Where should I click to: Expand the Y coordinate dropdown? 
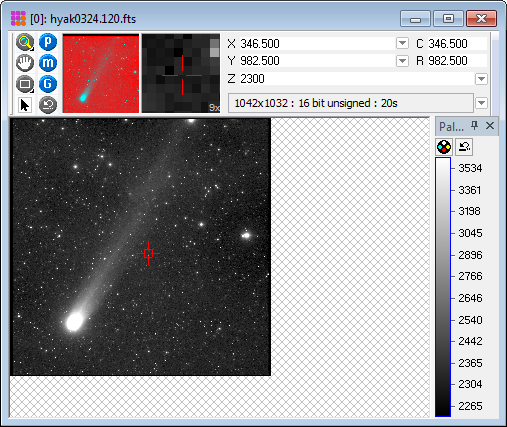402,61
